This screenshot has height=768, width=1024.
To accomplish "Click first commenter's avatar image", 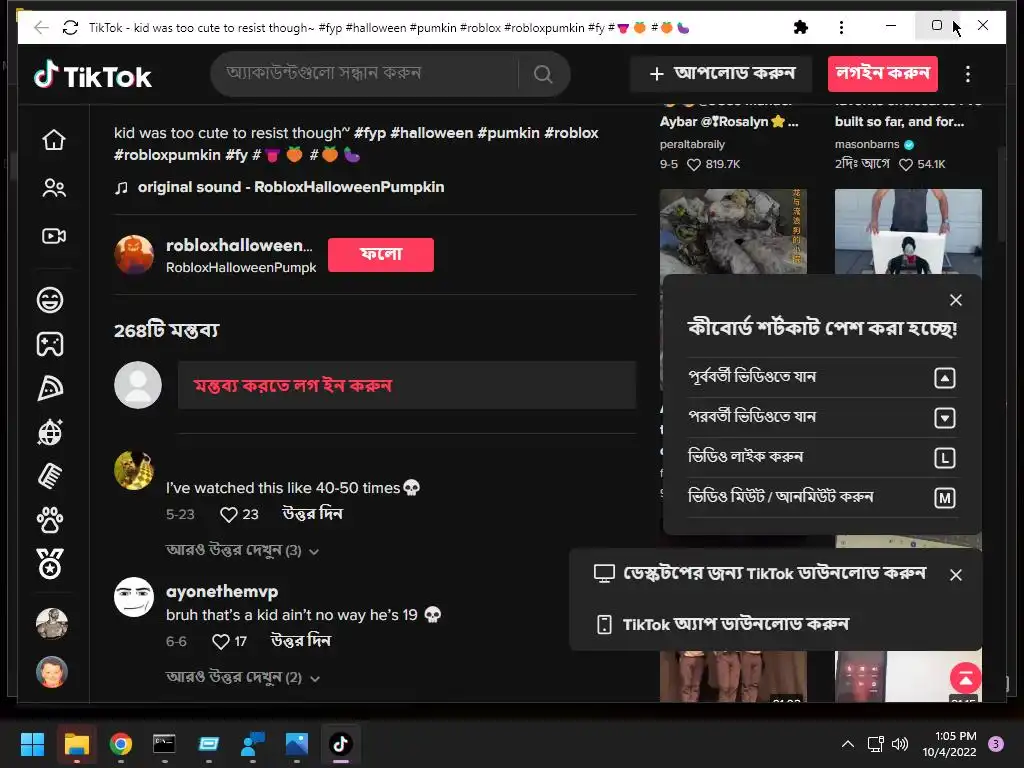I will (134, 470).
